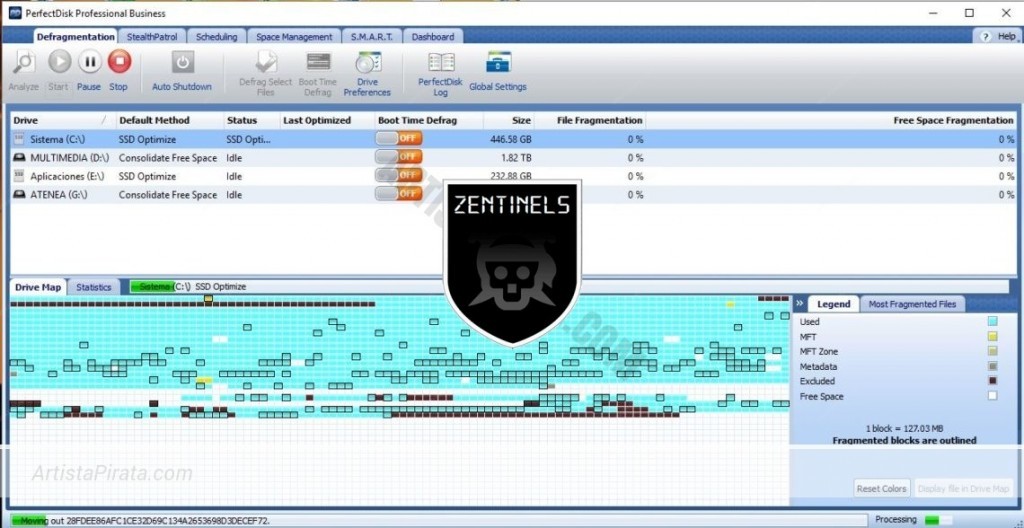Toggle Boot Time Defrag for ATENEA (G:\)
The height and width of the screenshot is (528, 1024).
(398, 193)
